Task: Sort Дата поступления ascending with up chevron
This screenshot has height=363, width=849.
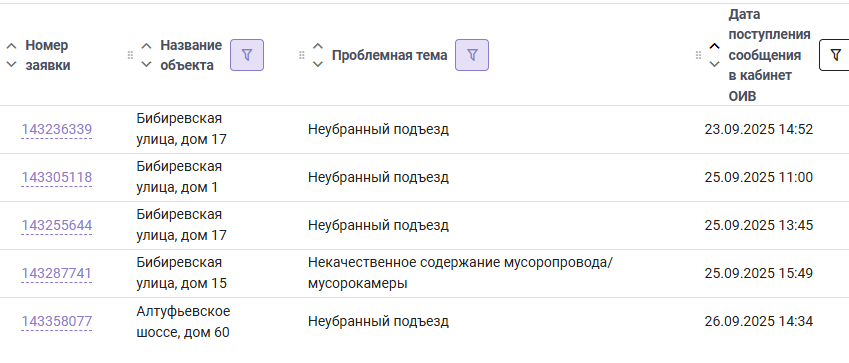Action: pyautogui.click(x=715, y=46)
